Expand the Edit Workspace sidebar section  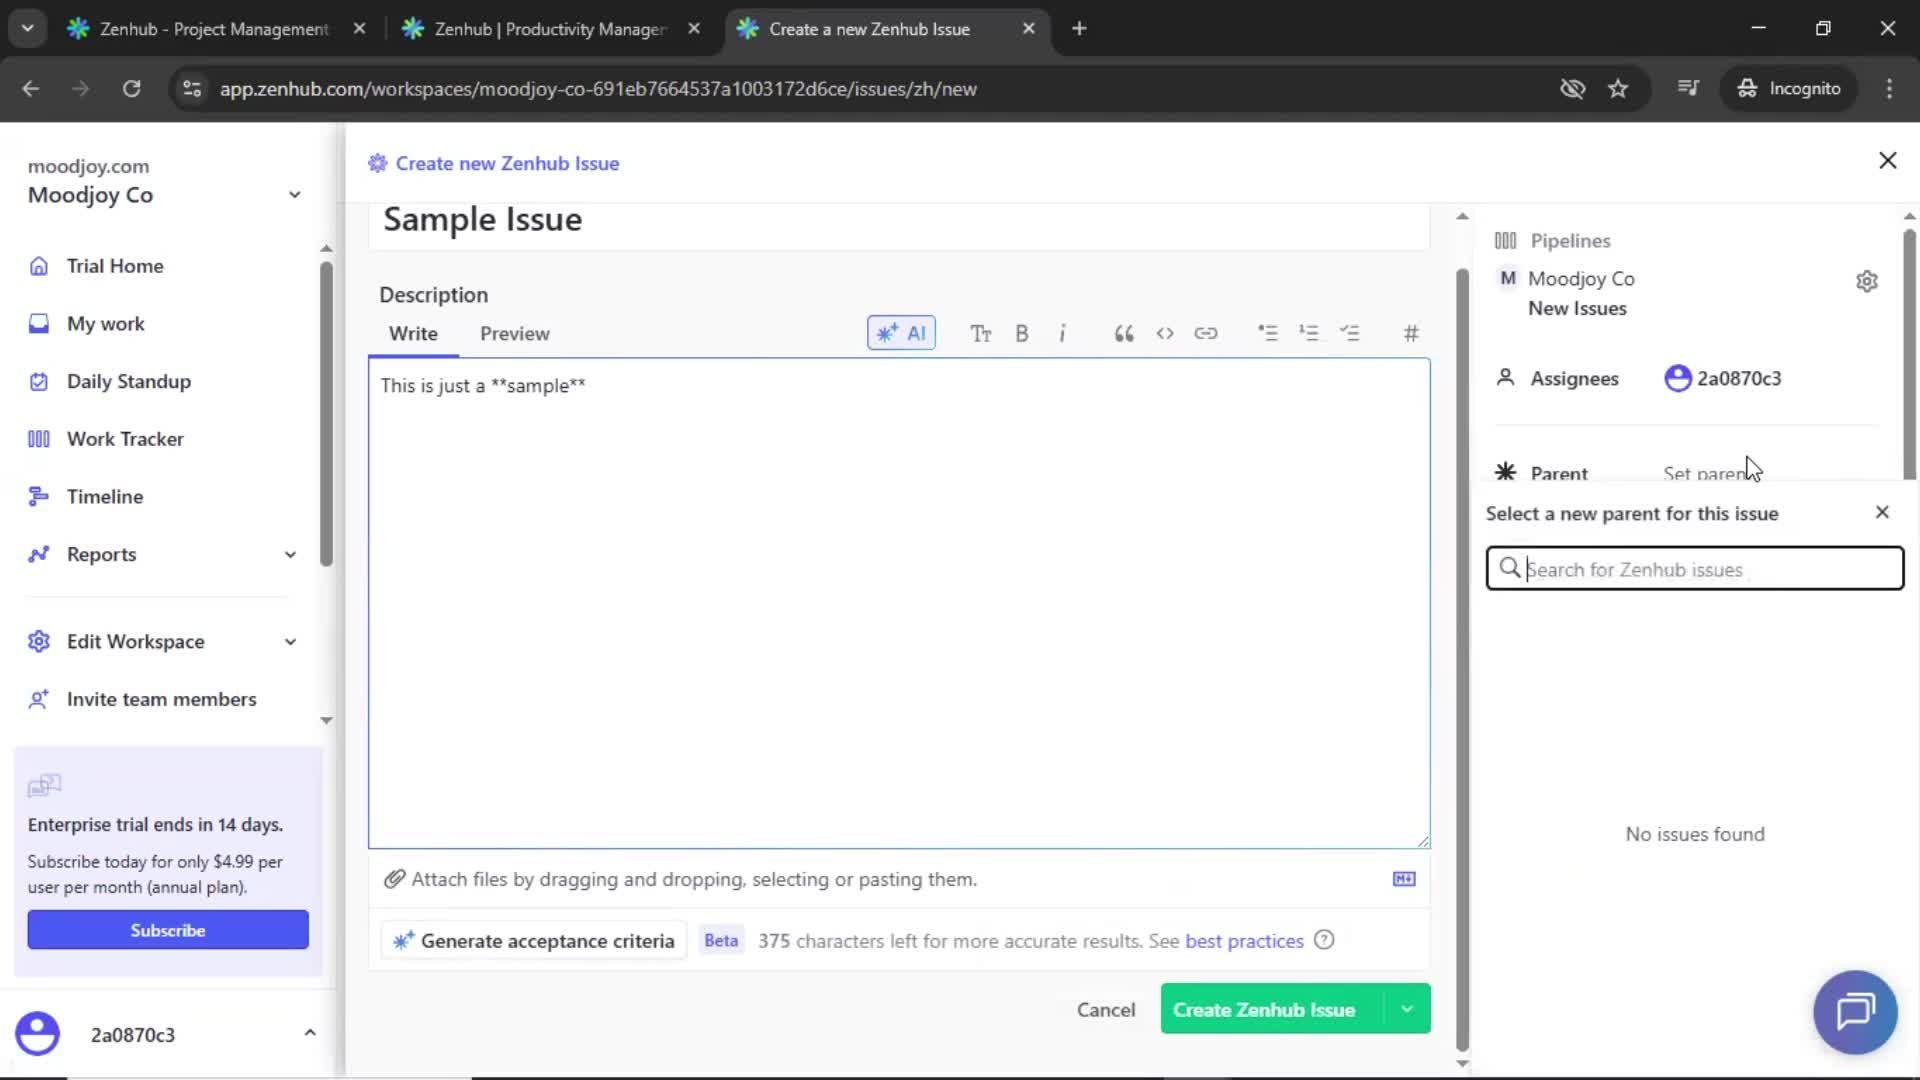tap(289, 641)
